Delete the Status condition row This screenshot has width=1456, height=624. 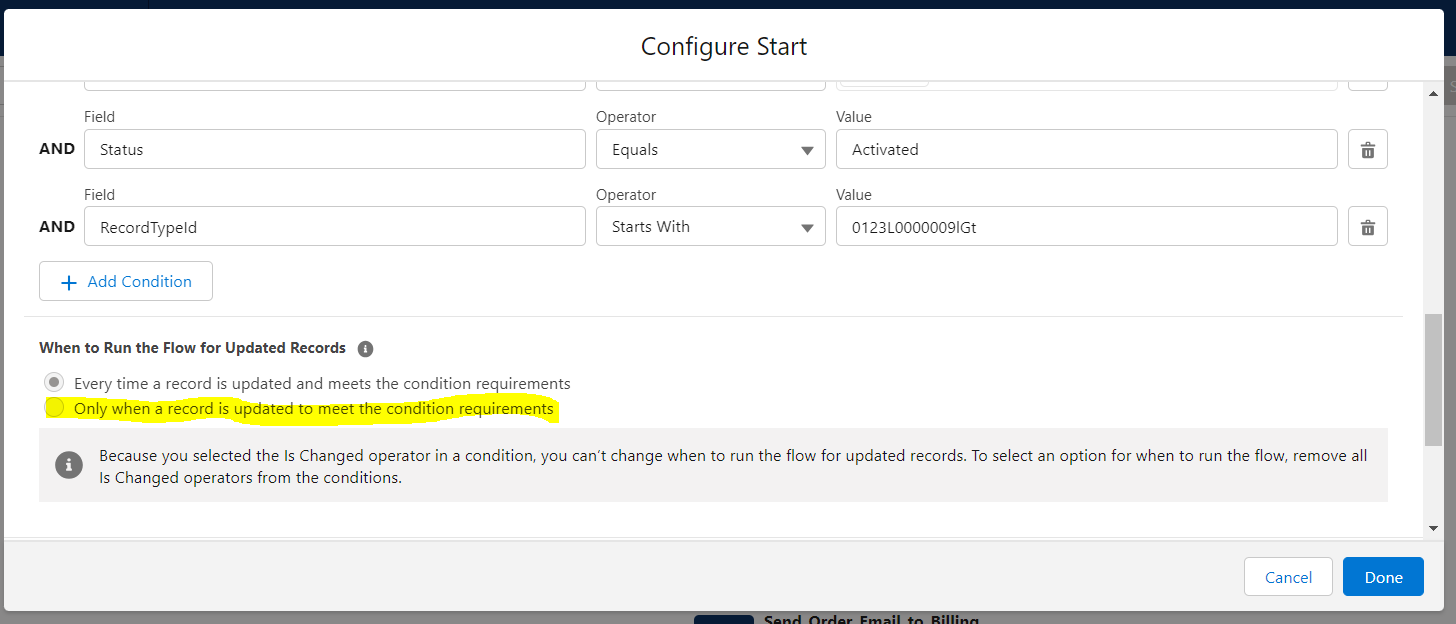pyautogui.click(x=1367, y=150)
